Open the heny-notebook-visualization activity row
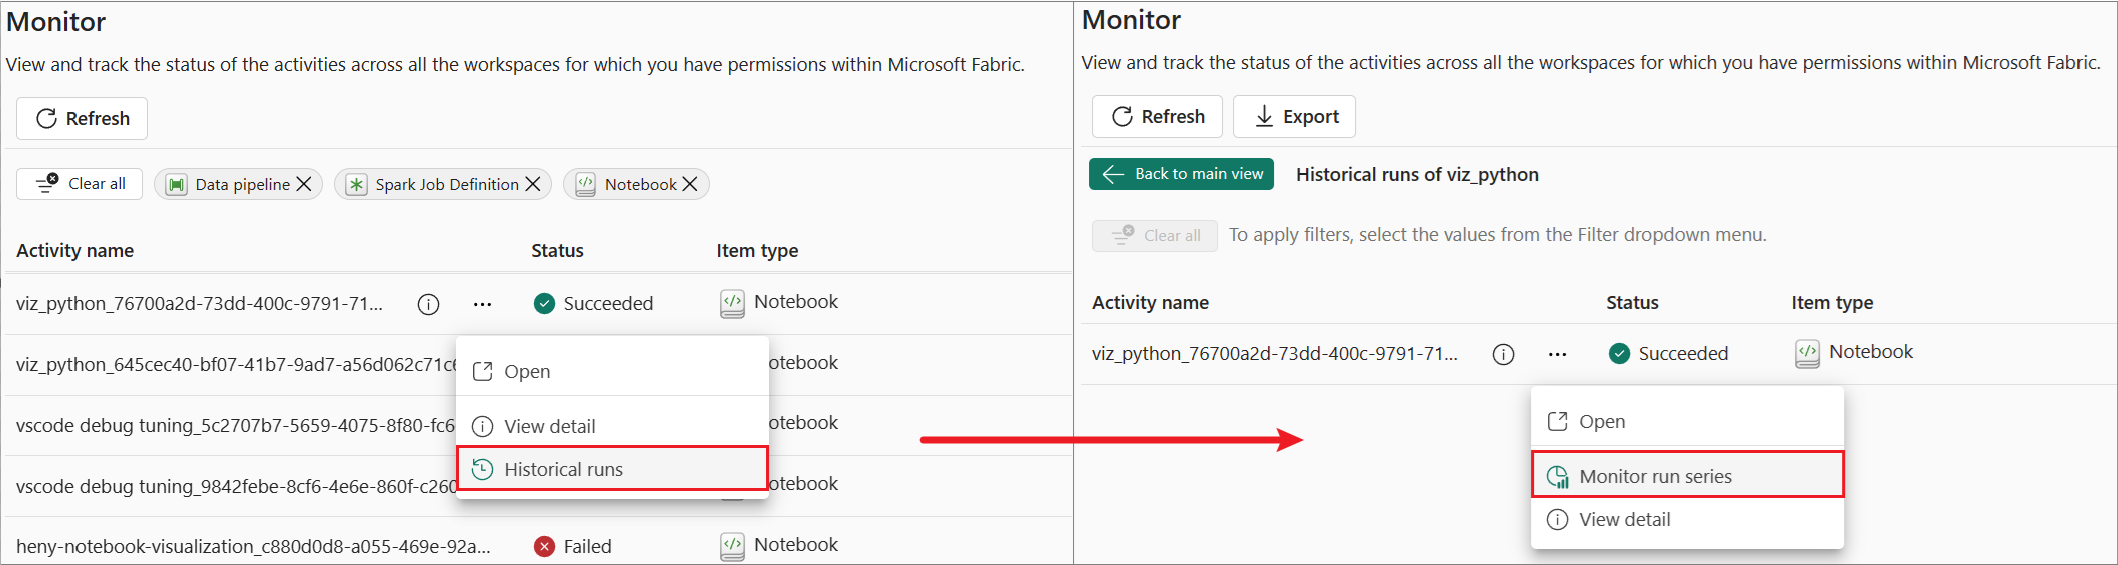 tap(253, 546)
